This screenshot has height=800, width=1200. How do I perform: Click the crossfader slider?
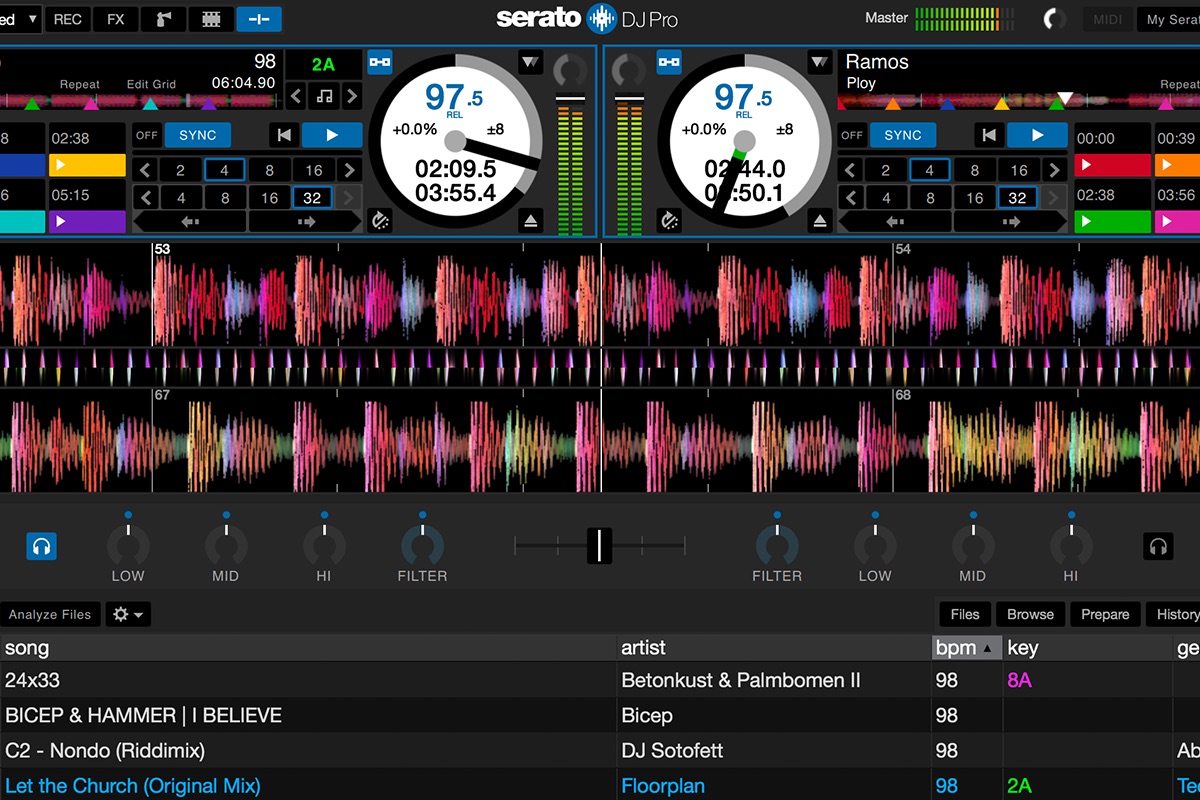coord(598,545)
